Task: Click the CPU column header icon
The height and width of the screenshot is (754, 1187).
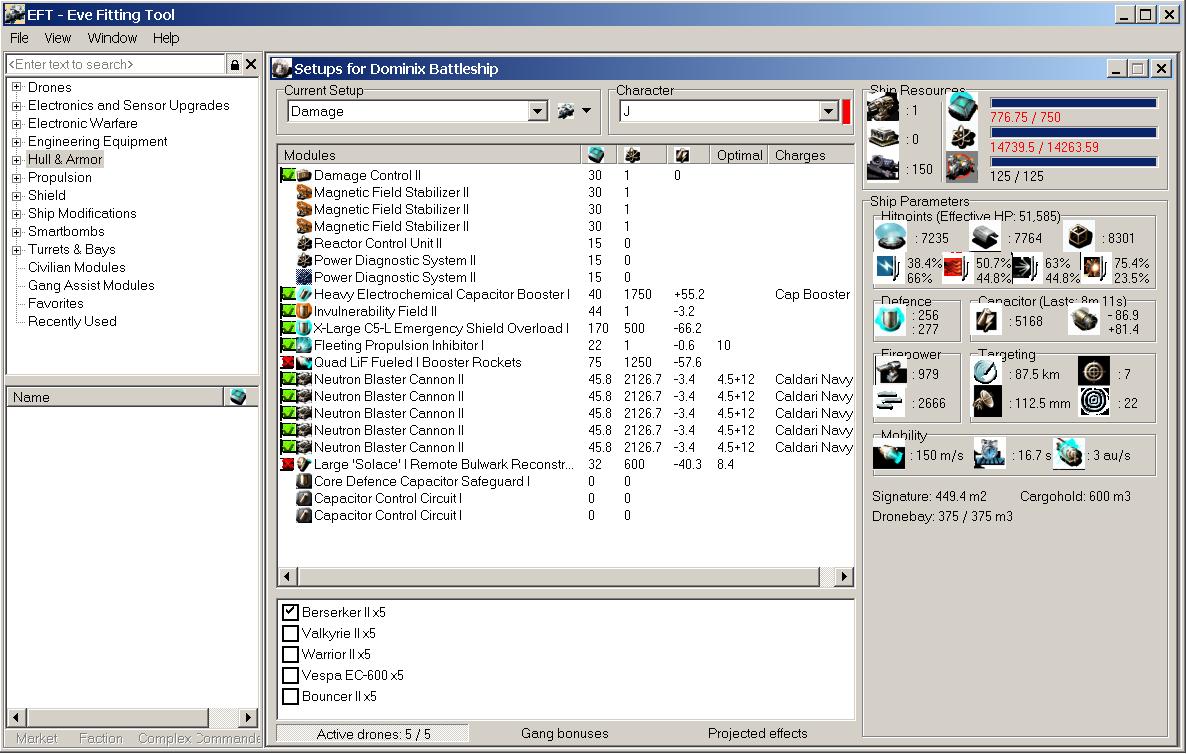Action: tap(596, 155)
